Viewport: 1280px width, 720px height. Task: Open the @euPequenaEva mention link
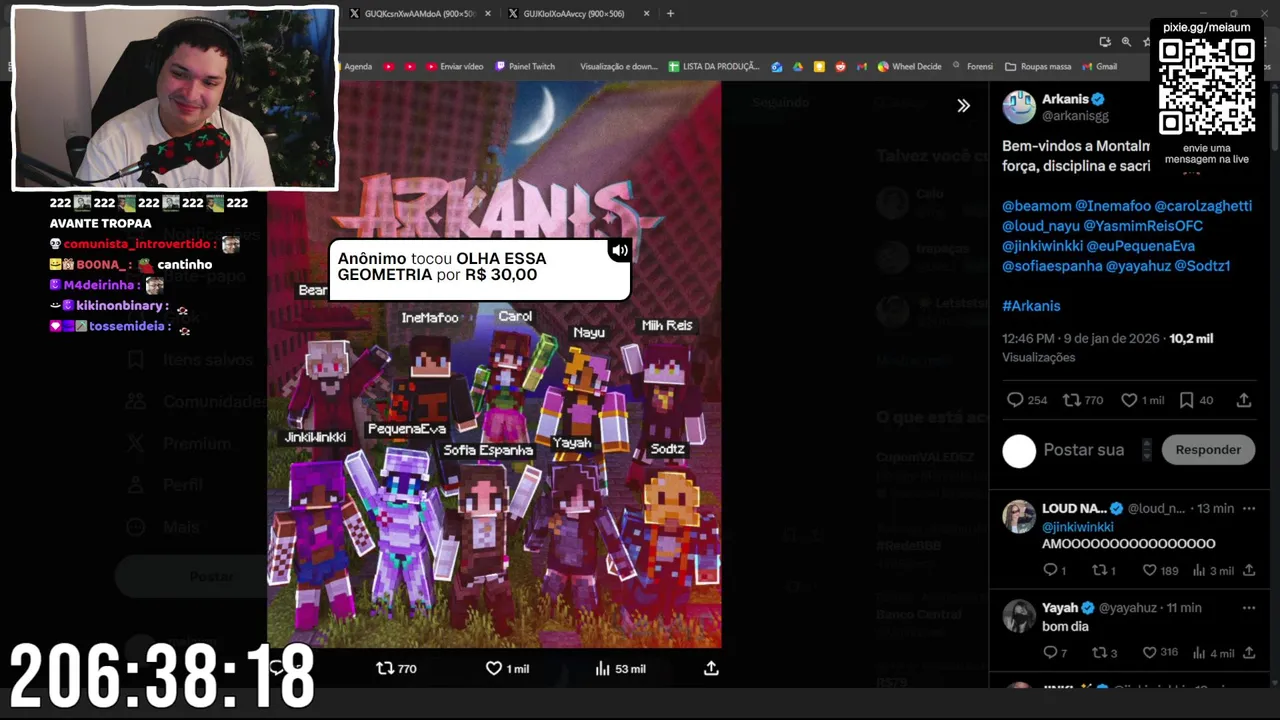[1141, 246]
